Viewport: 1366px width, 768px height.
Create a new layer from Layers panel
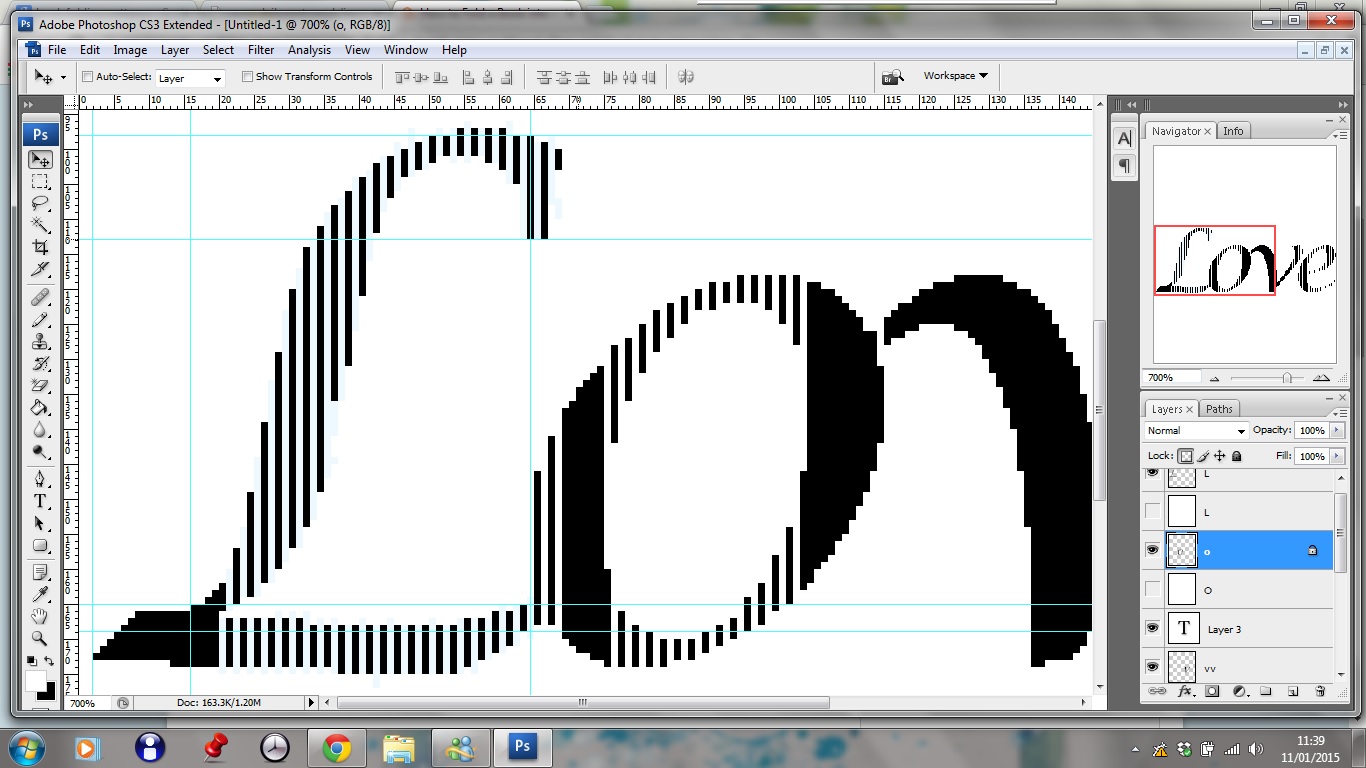(x=1292, y=691)
